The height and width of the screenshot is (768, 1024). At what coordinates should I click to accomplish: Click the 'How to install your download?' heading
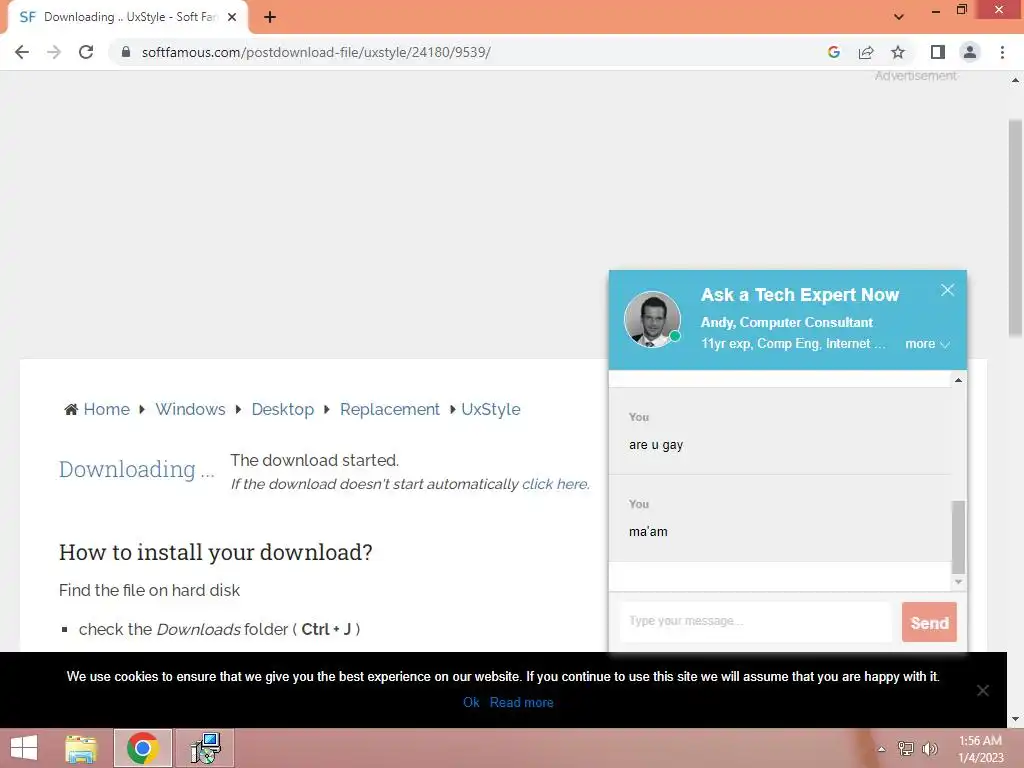(x=216, y=552)
